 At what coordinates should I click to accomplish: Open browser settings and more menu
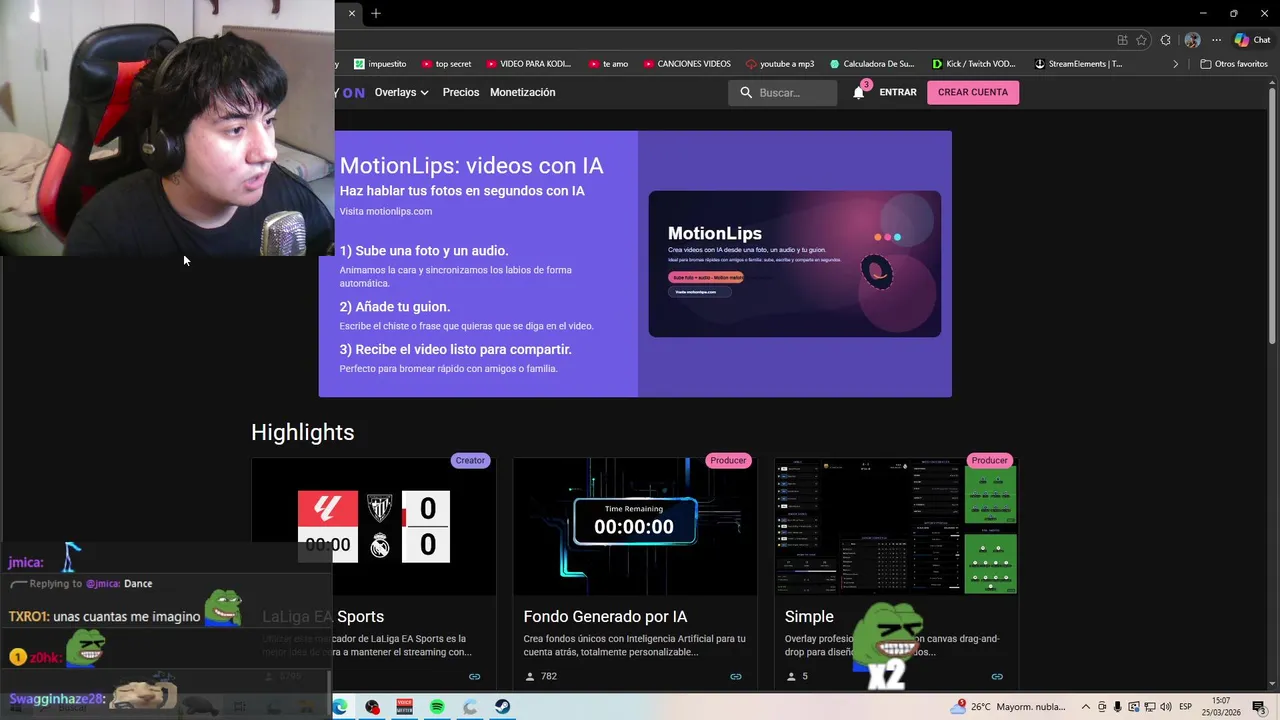coord(1217,40)
